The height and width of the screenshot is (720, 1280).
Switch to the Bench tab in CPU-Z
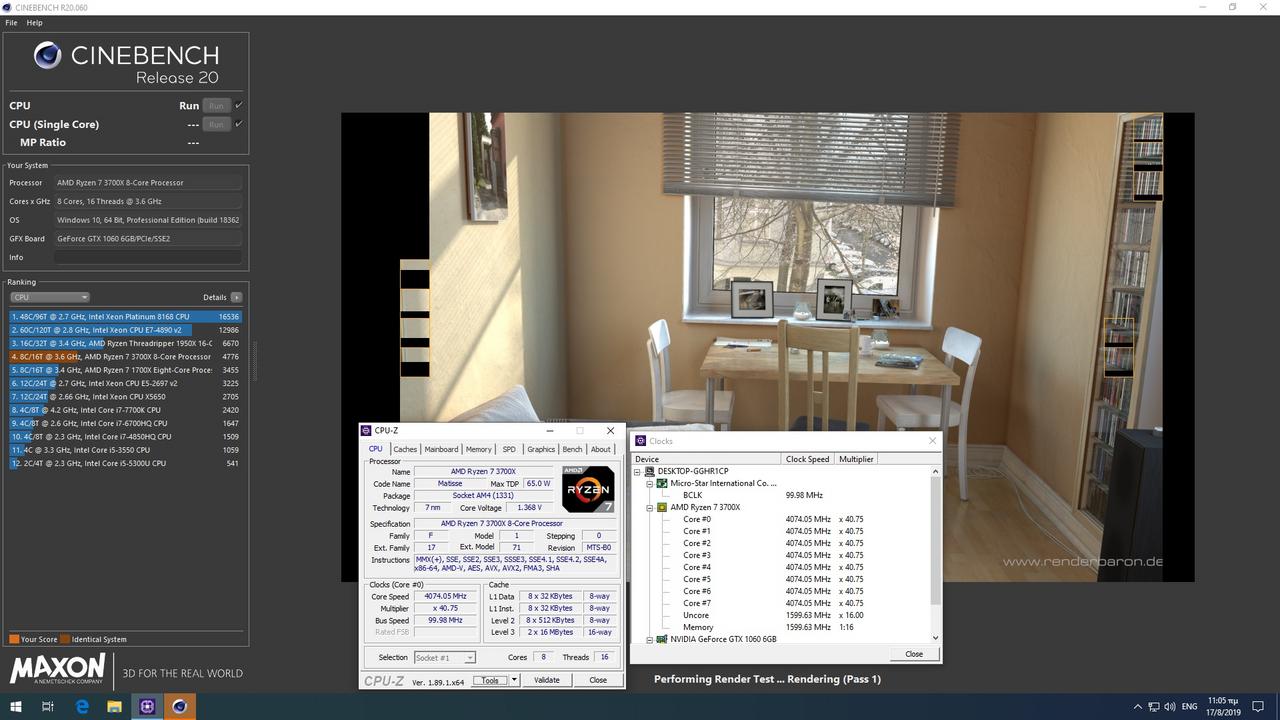click(572, 449)
